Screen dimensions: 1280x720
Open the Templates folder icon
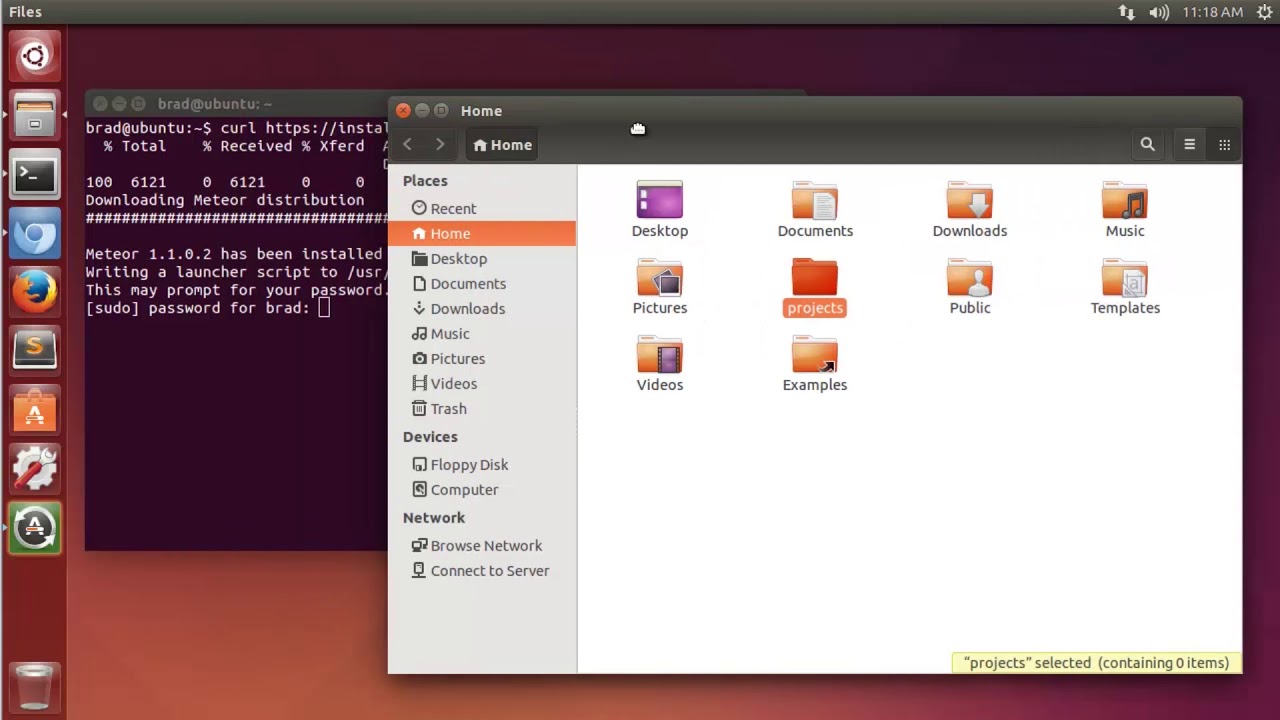(1125, 278)
